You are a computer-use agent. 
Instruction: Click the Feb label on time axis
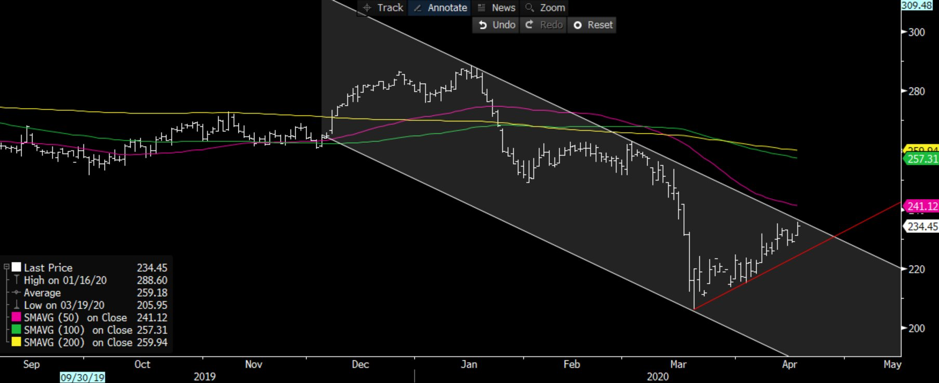pyautogui.click(x=572, y=364)
